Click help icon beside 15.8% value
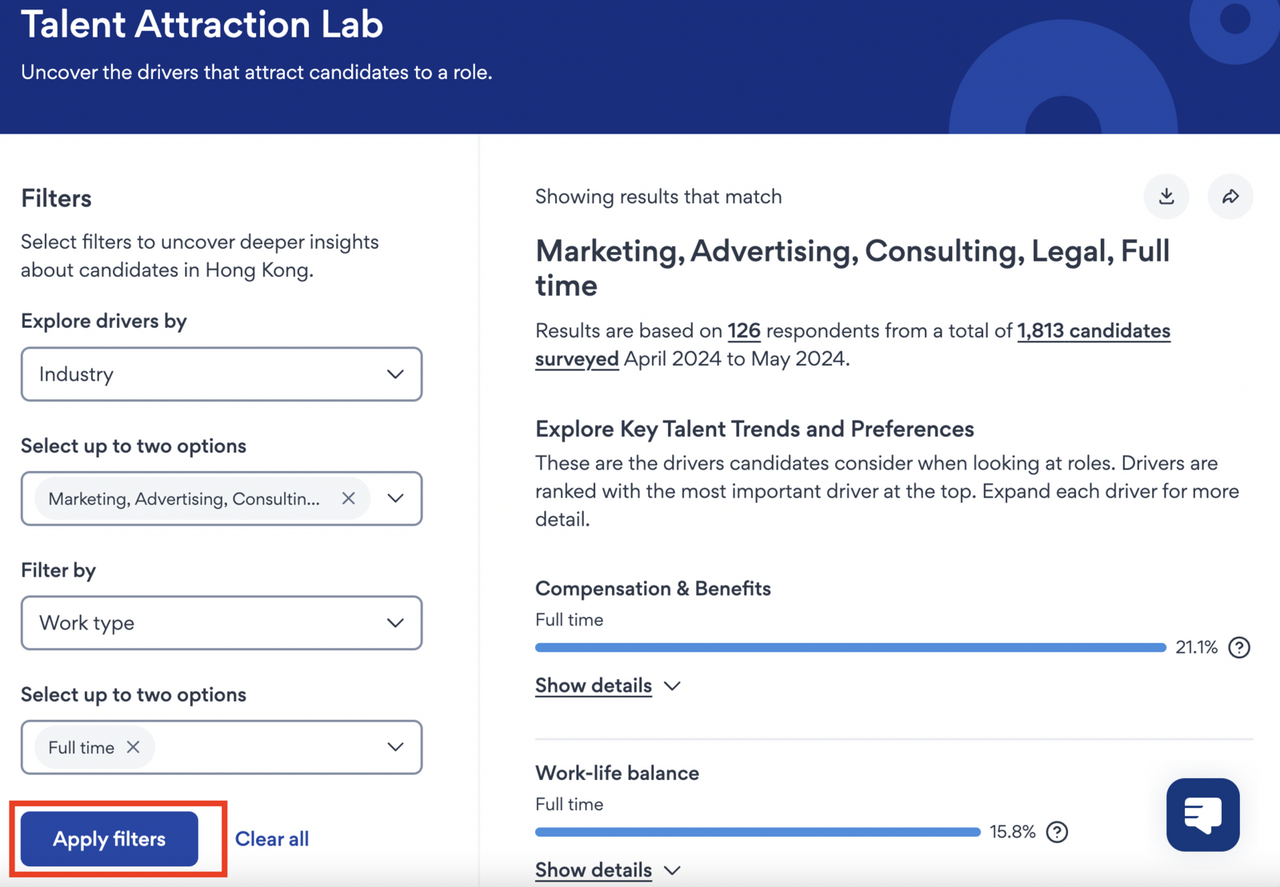Image resolution: width=1280 pixels, height=887 pixels. tap(1057, 832)
